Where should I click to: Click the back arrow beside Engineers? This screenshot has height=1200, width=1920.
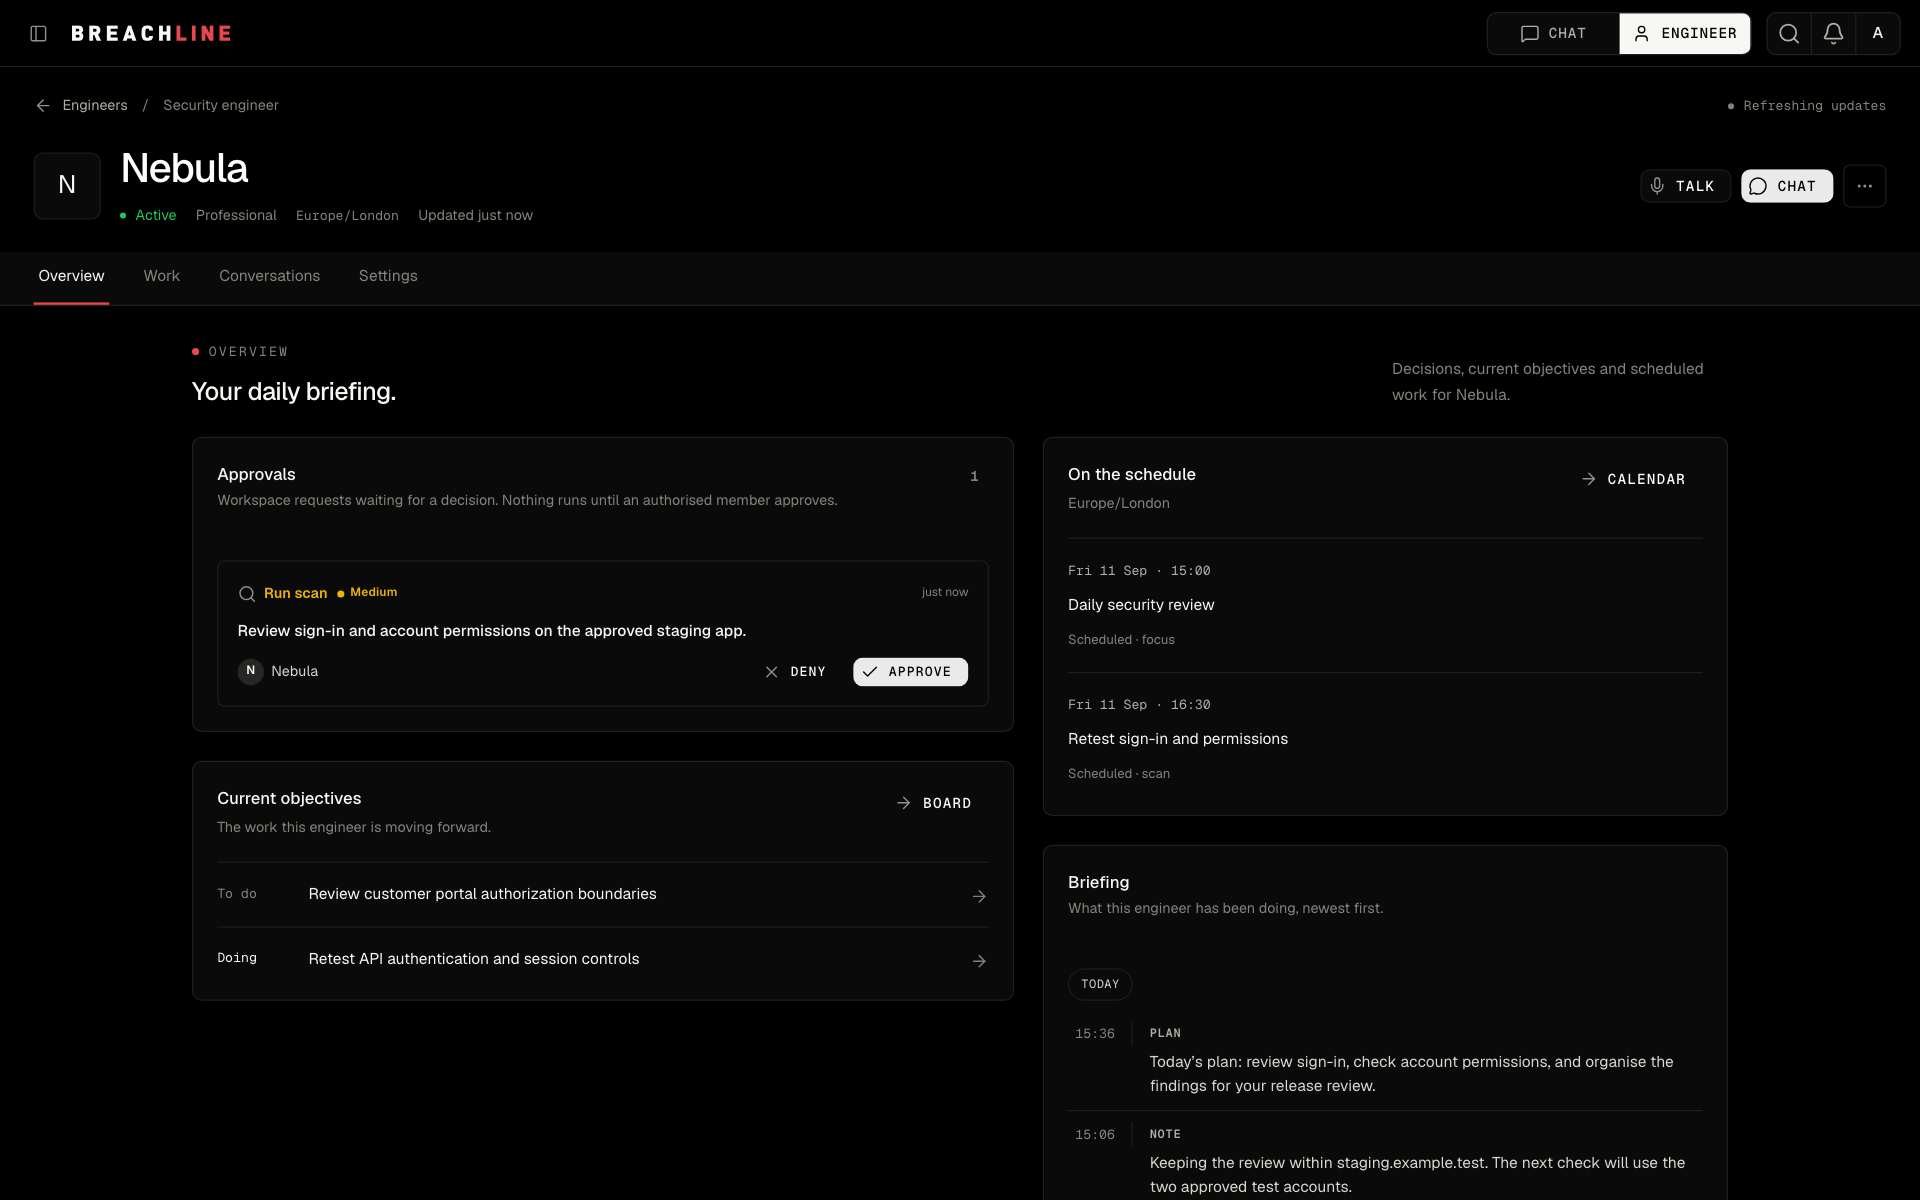pos(43,106)
